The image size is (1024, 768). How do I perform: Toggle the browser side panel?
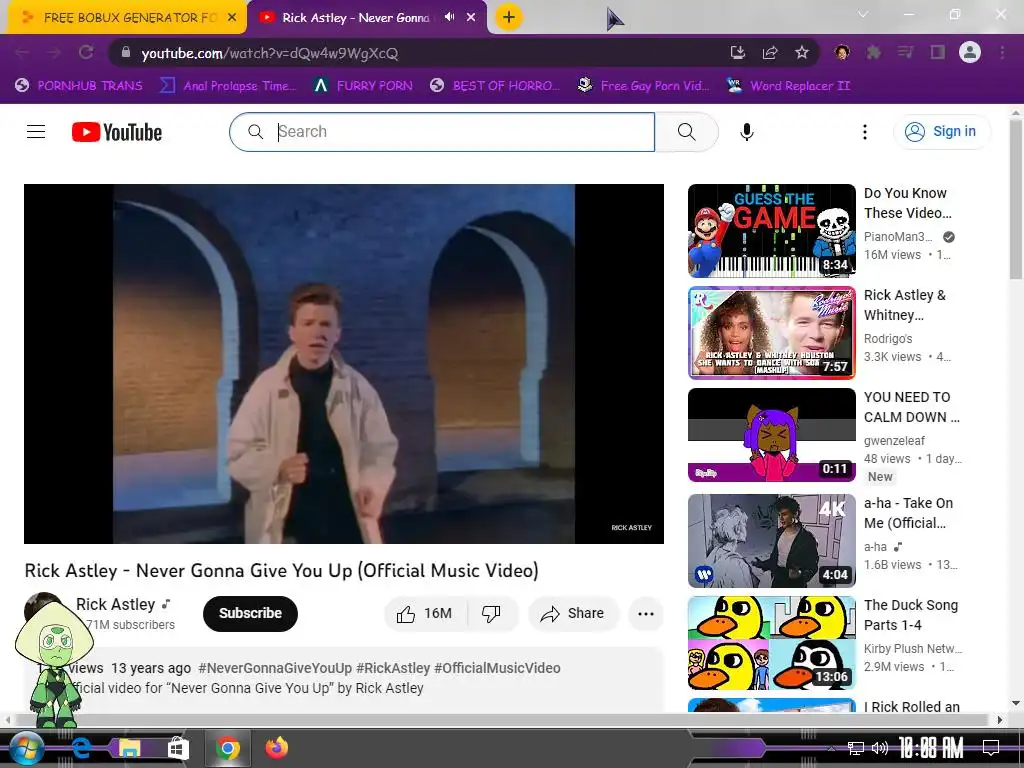tap(937, 52)
